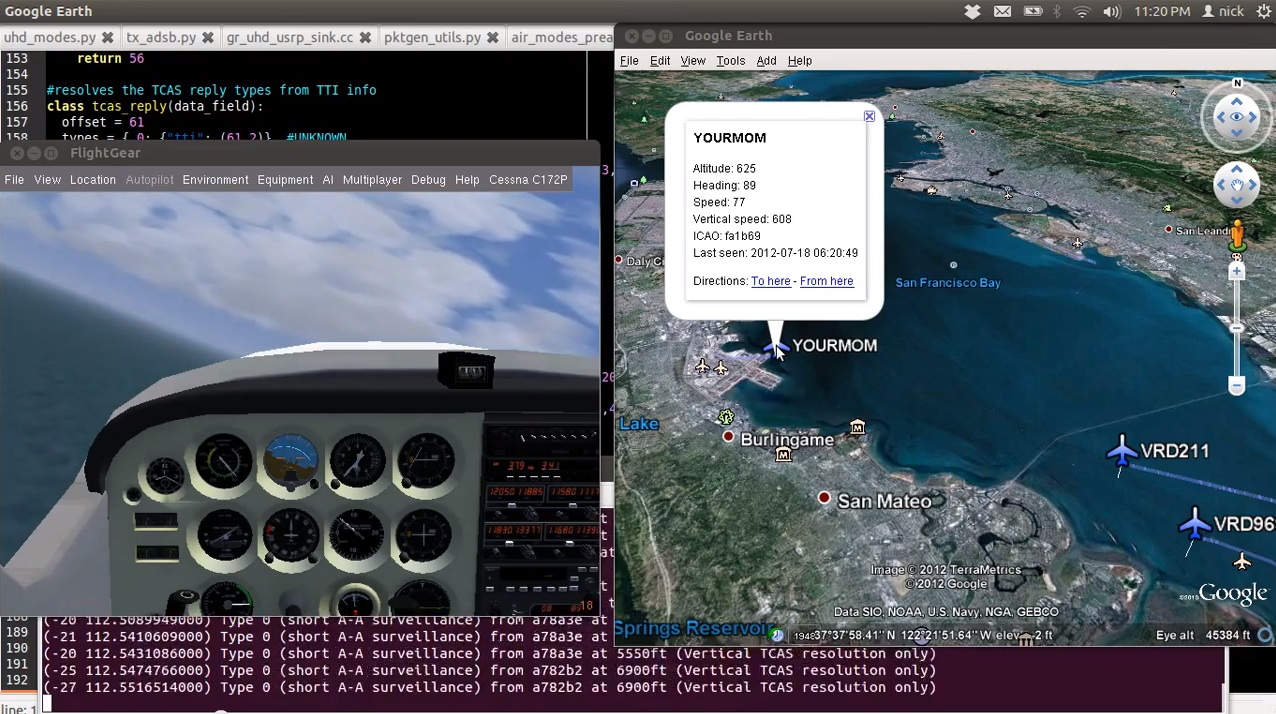The width and height of the screenshot is (1276, 714).
Task: Open Google Earth Help menu
Action: click(x=799, y=61)
